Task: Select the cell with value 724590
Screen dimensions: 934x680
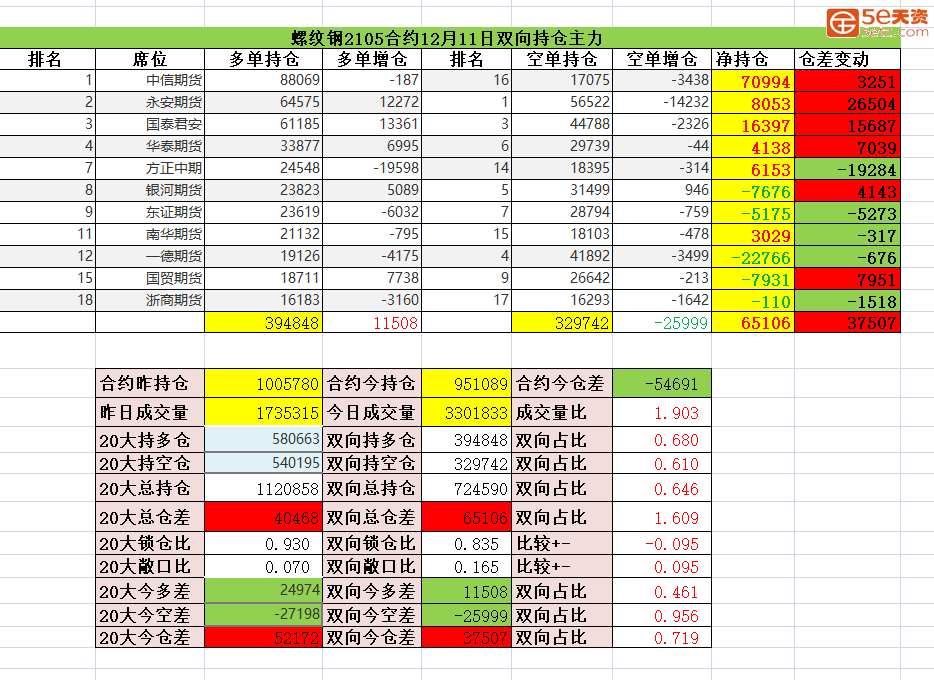Action: pyautogui.click(x=466, y=488)
